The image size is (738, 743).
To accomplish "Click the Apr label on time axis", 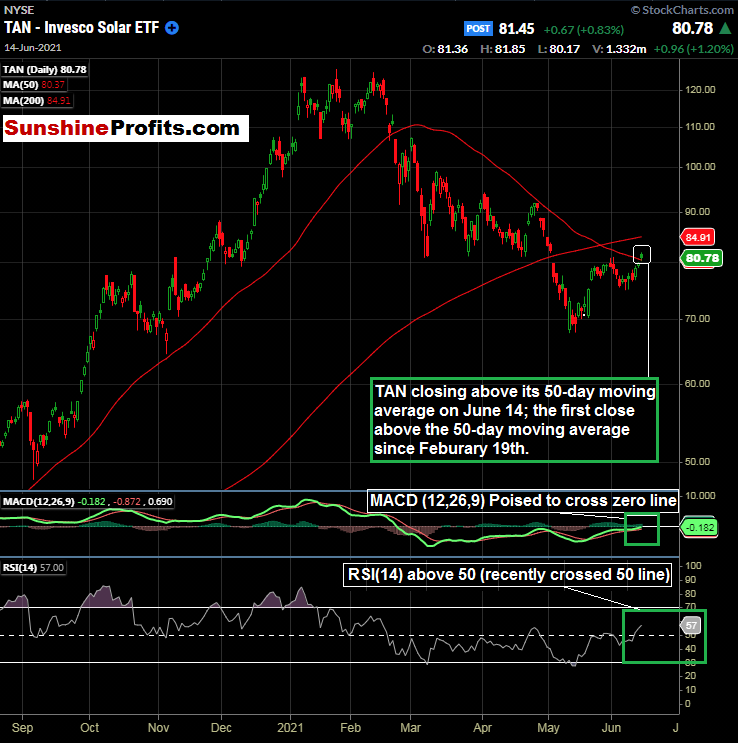I will pos(483,727).
